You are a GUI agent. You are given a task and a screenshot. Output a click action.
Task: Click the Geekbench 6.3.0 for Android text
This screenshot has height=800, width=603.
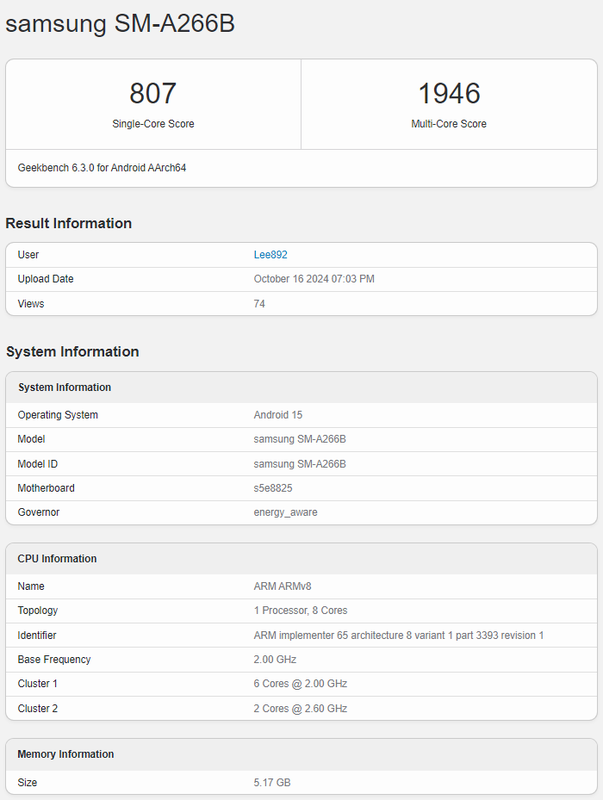point(102,168)
